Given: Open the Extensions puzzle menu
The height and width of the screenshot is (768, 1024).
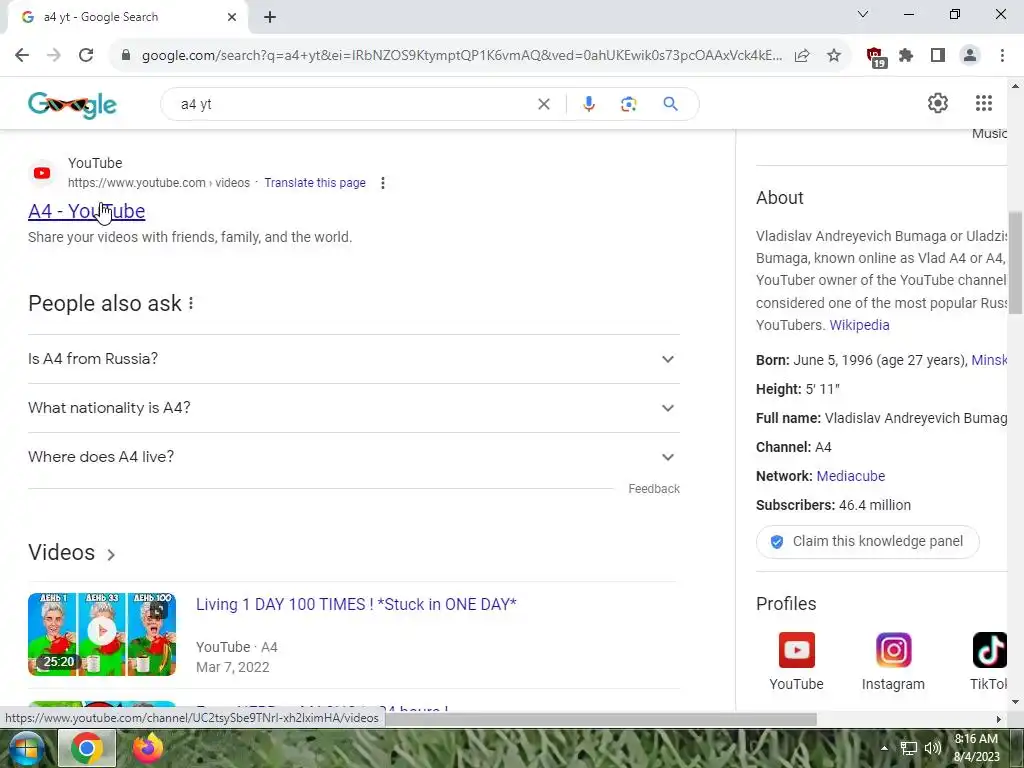Looking at the screenshot, I should tap(906, 56).
